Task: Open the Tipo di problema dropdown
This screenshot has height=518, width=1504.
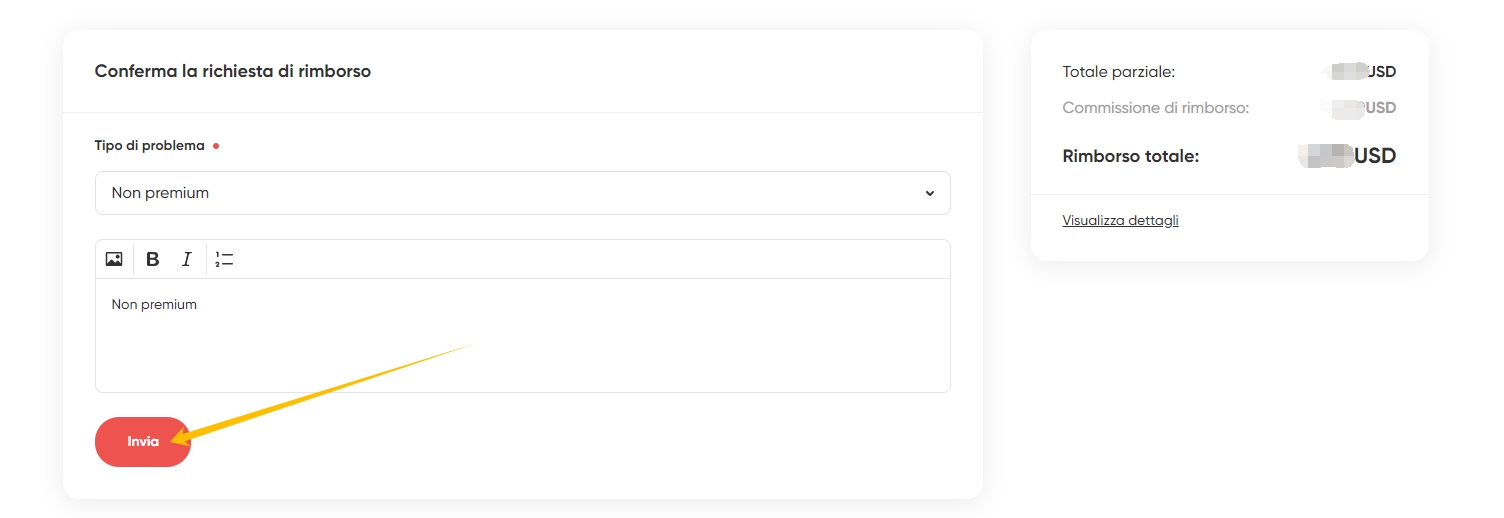Action: [522, 193]
